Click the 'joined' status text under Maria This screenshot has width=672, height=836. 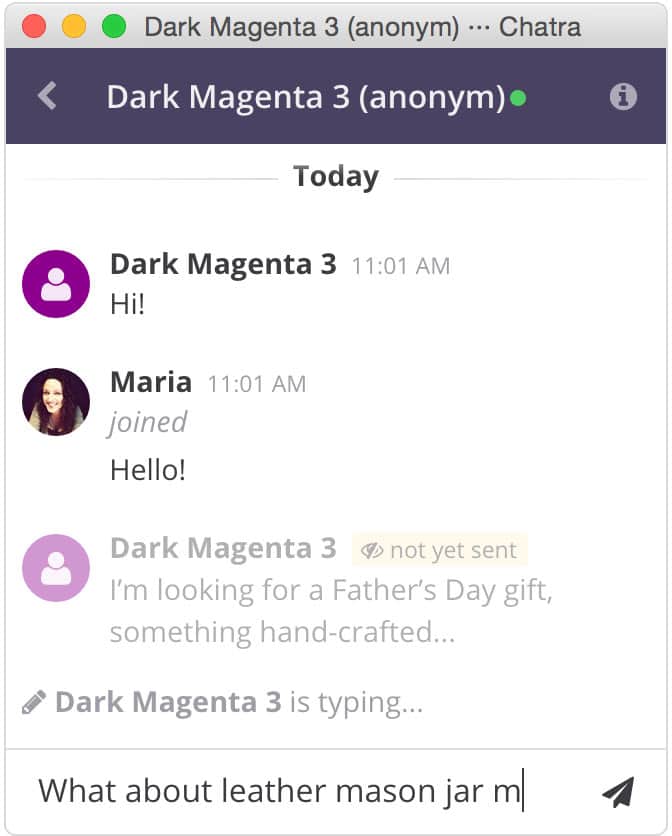coord(148,422)
